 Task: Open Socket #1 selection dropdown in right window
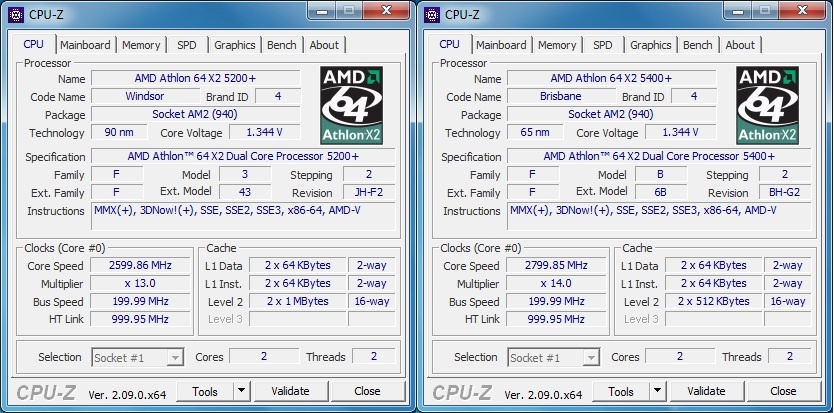(x=554, y=358)
